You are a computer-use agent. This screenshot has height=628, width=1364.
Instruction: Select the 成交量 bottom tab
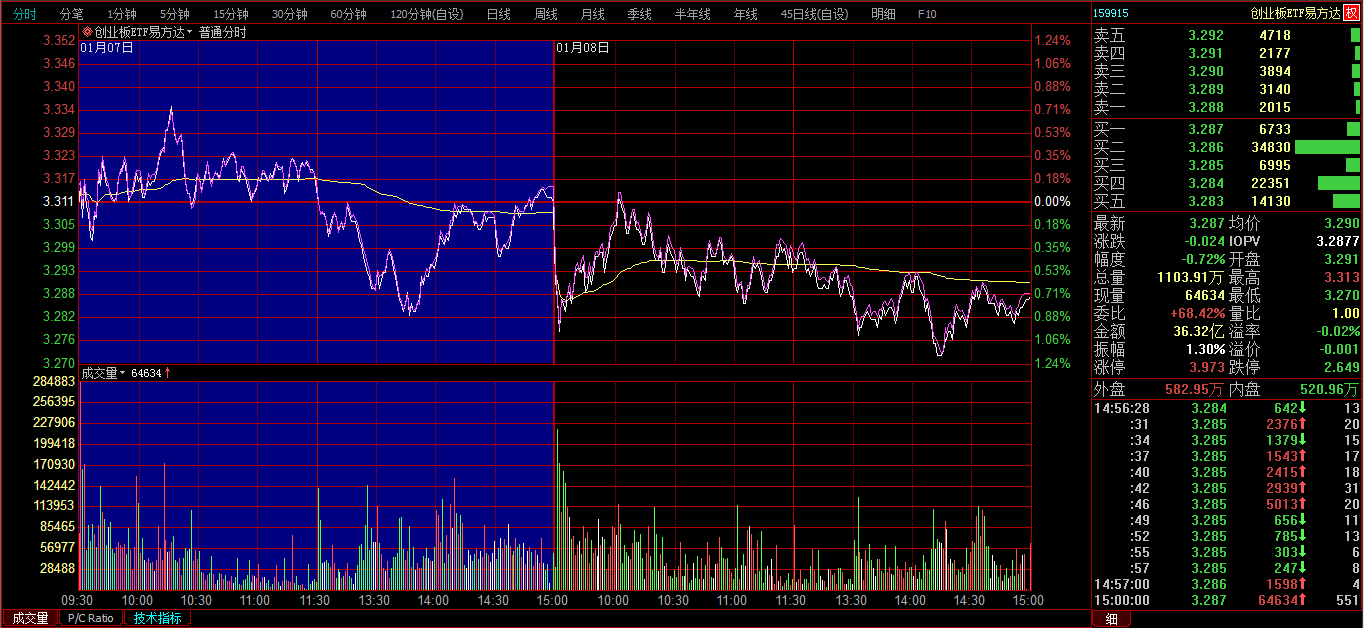[29, 618]
